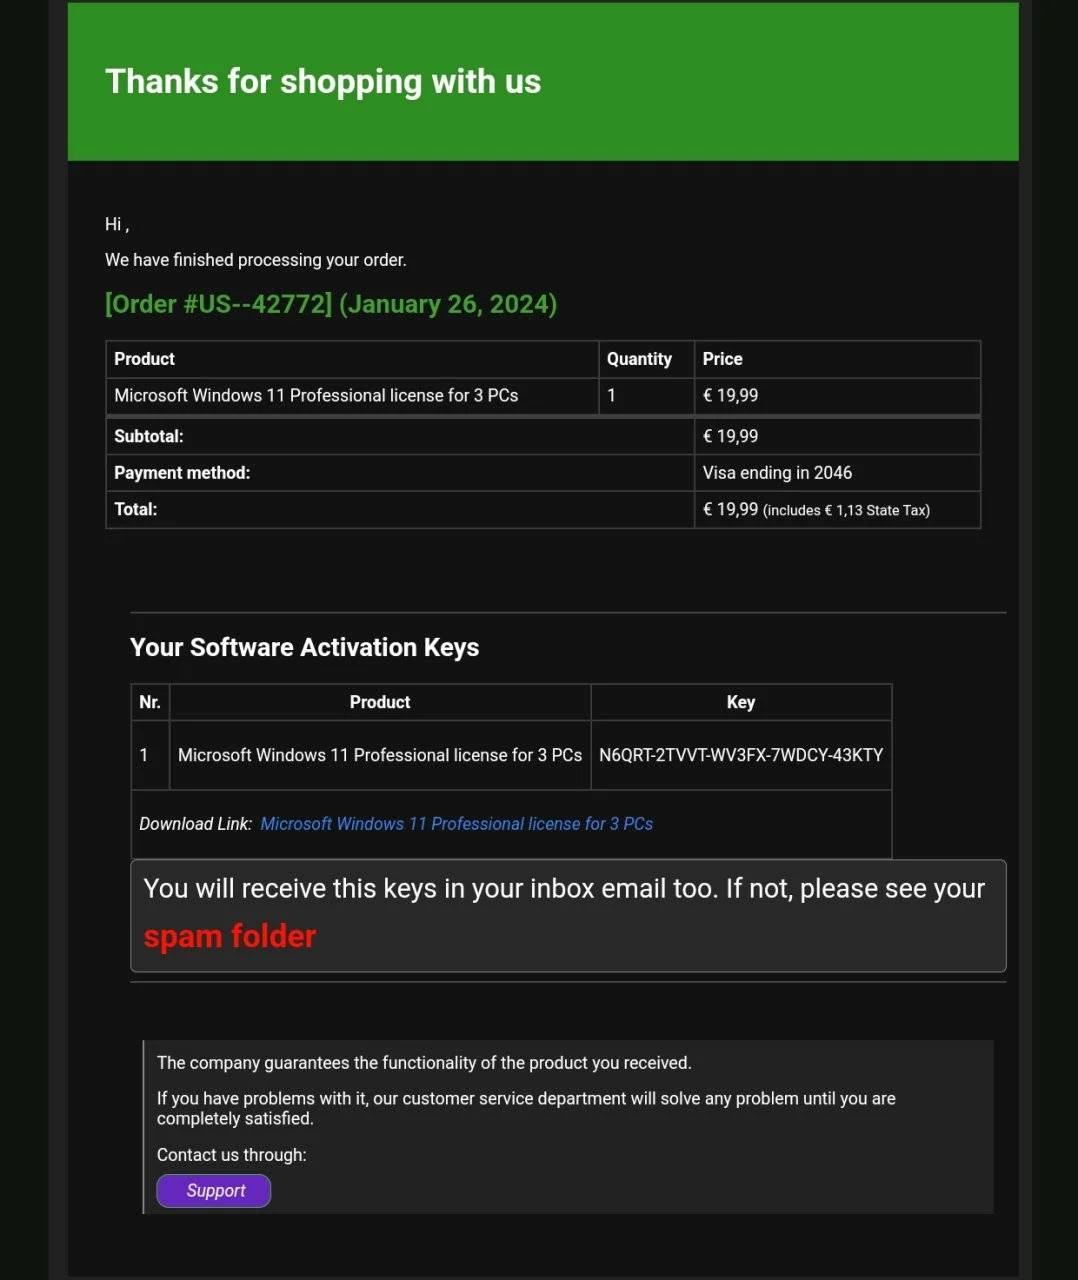Click the 'Hi ,' greeting line
Screen dimensions: 1078x1280
click(x=117, y=224)
